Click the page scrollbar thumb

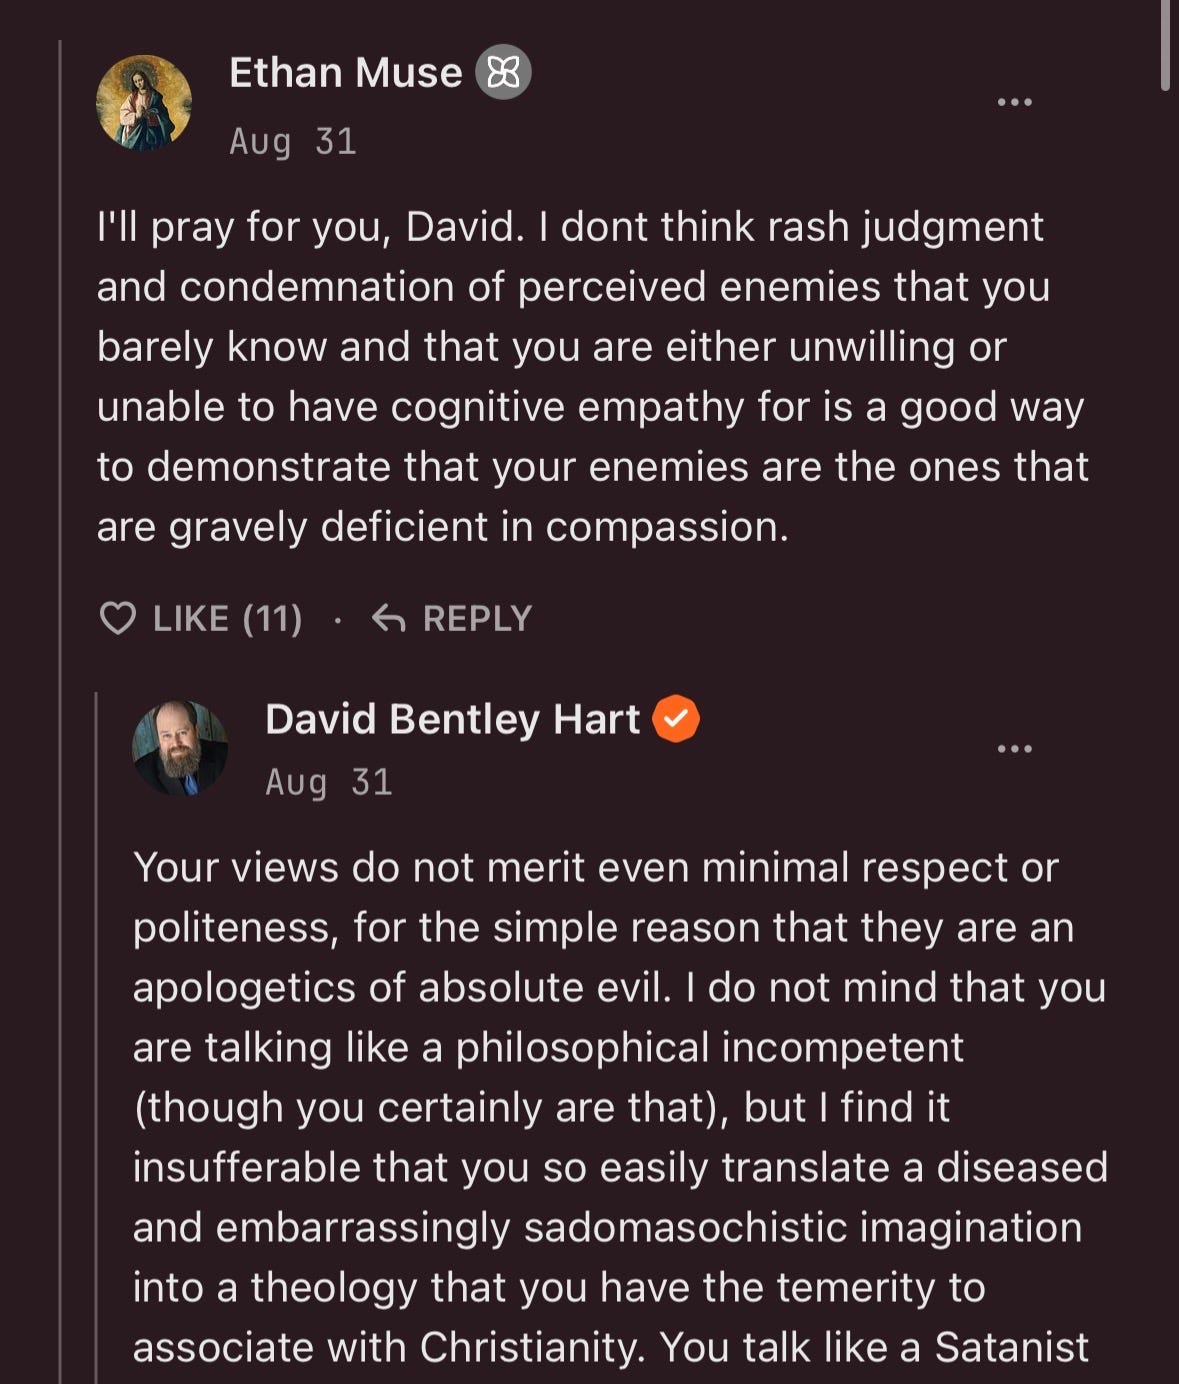[x=1165, y=45]
